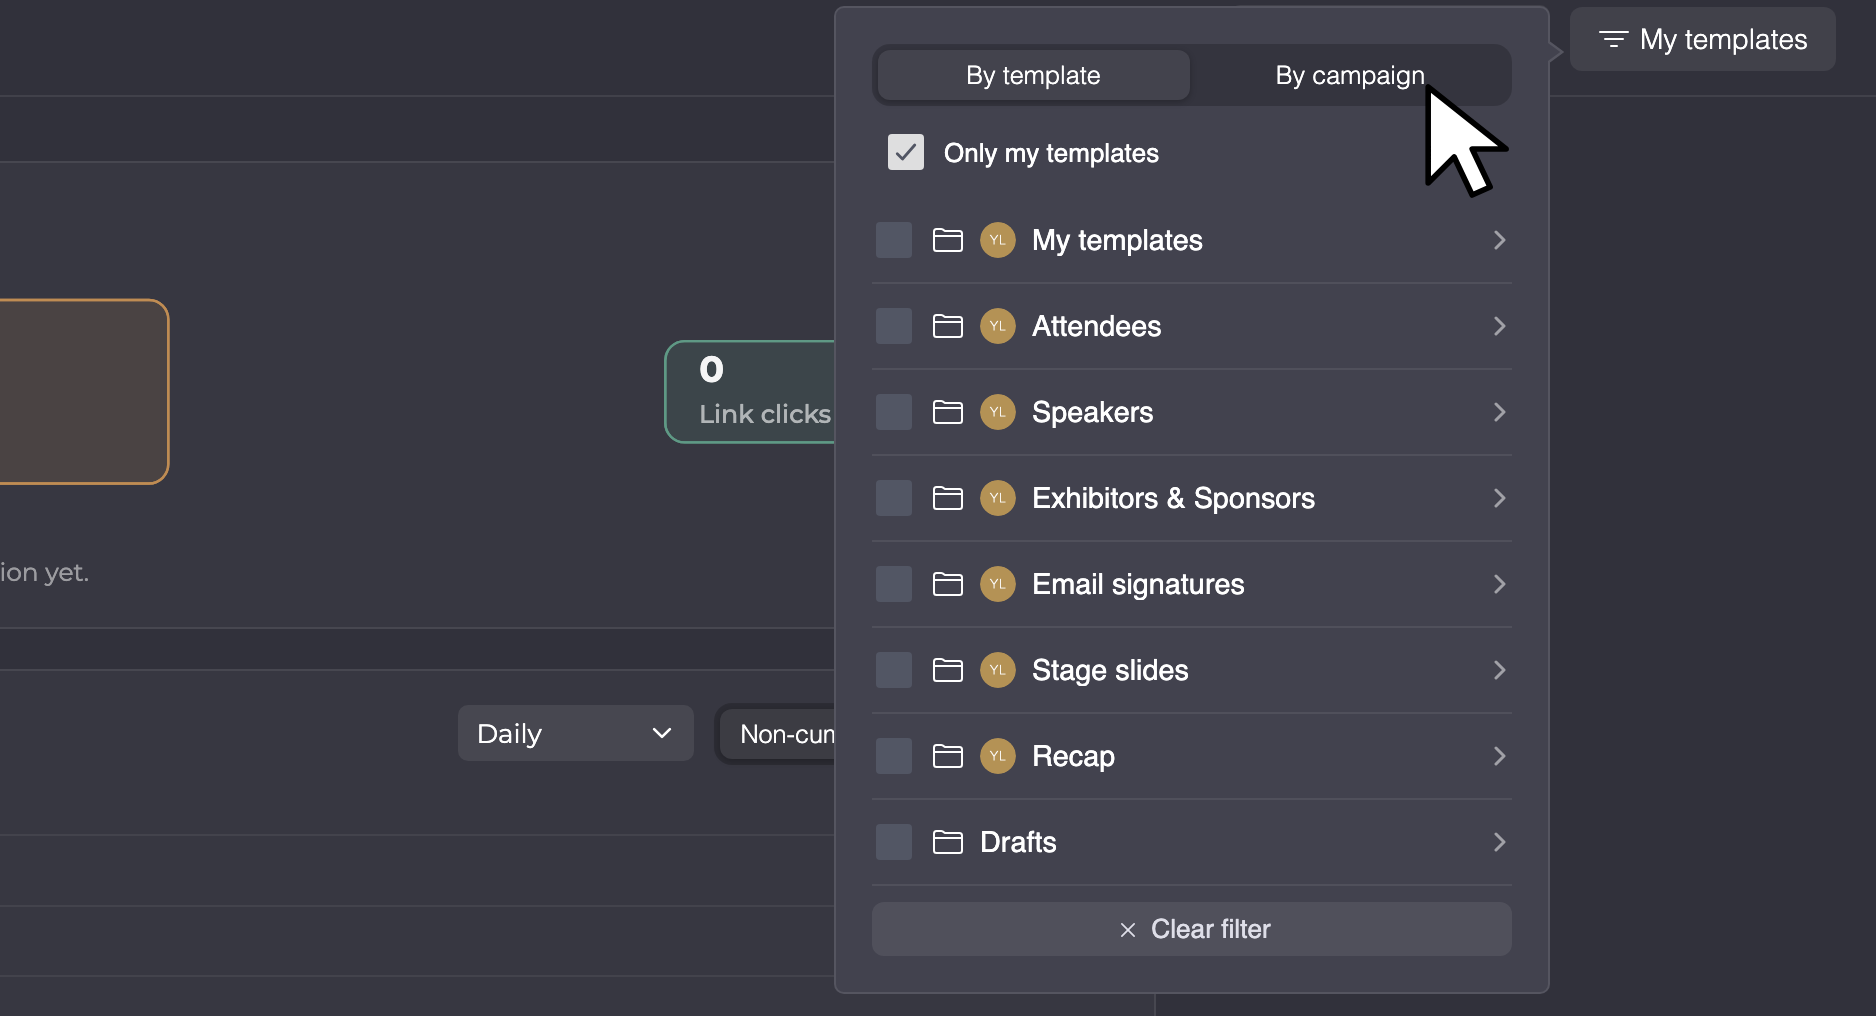Expand the Exhibitors & Sponsors chevron
1876x1016 pixels.
(x=1499, y=498)
